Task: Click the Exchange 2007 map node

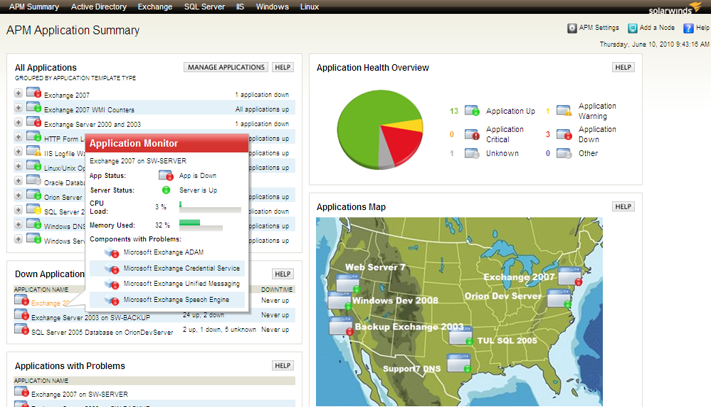Action: click(570, 276)
